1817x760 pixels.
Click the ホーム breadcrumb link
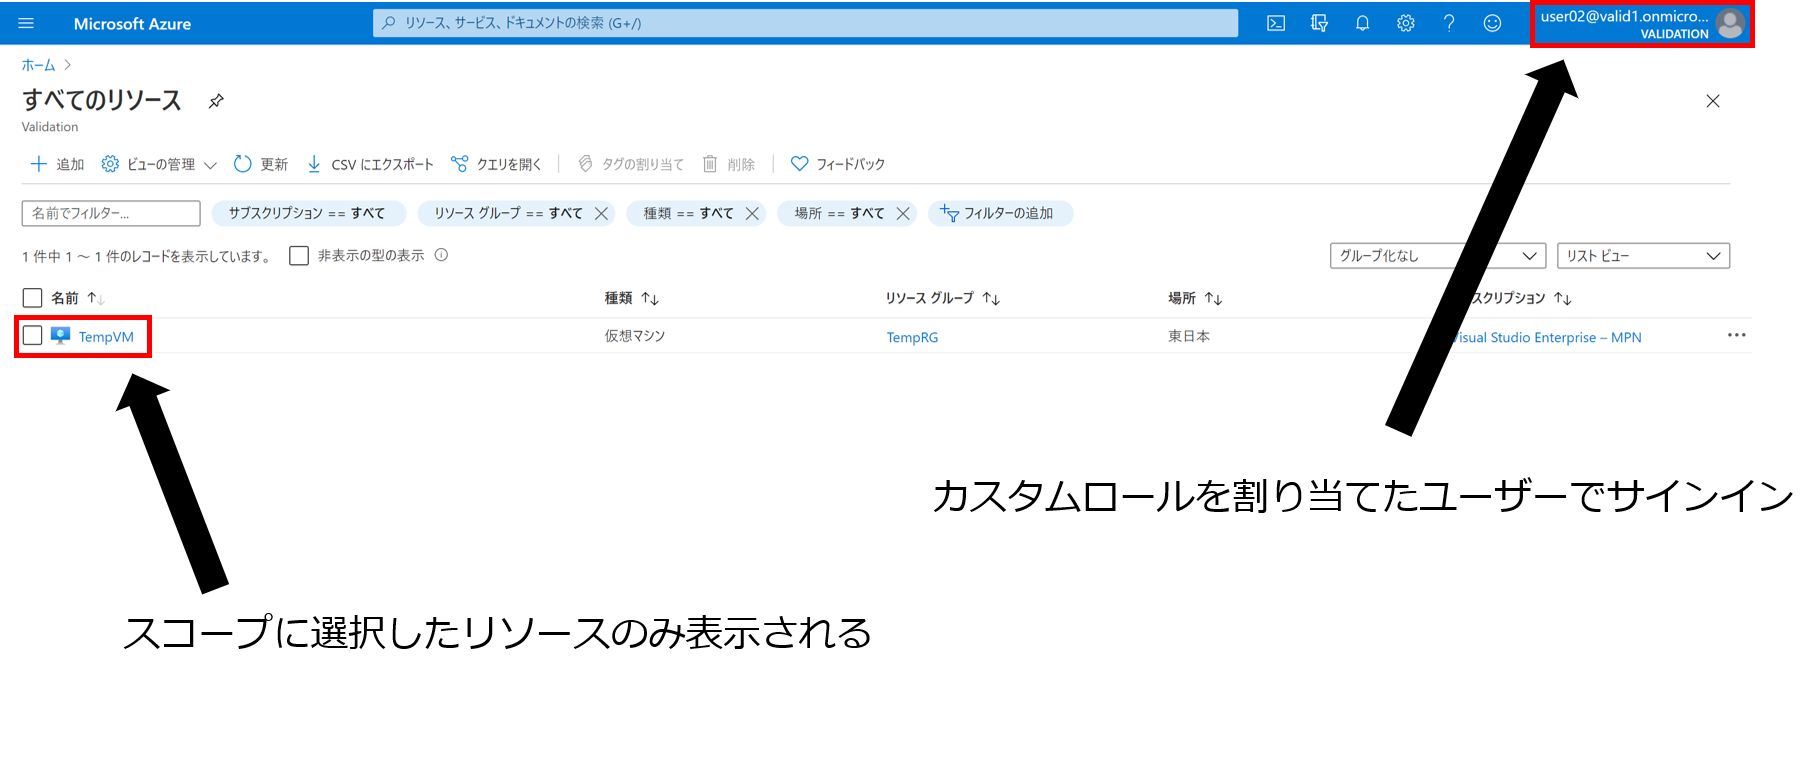tap(39, 65)
